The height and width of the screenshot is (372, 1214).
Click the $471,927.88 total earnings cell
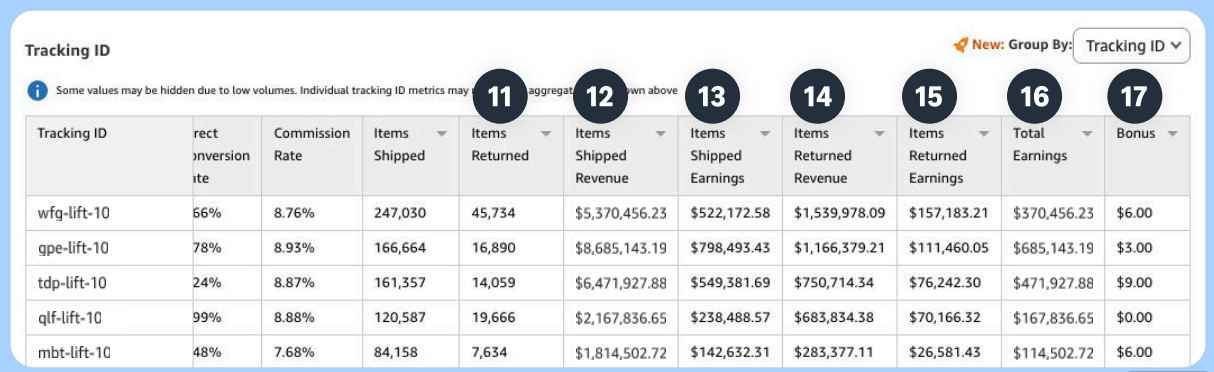(1053, 283)
